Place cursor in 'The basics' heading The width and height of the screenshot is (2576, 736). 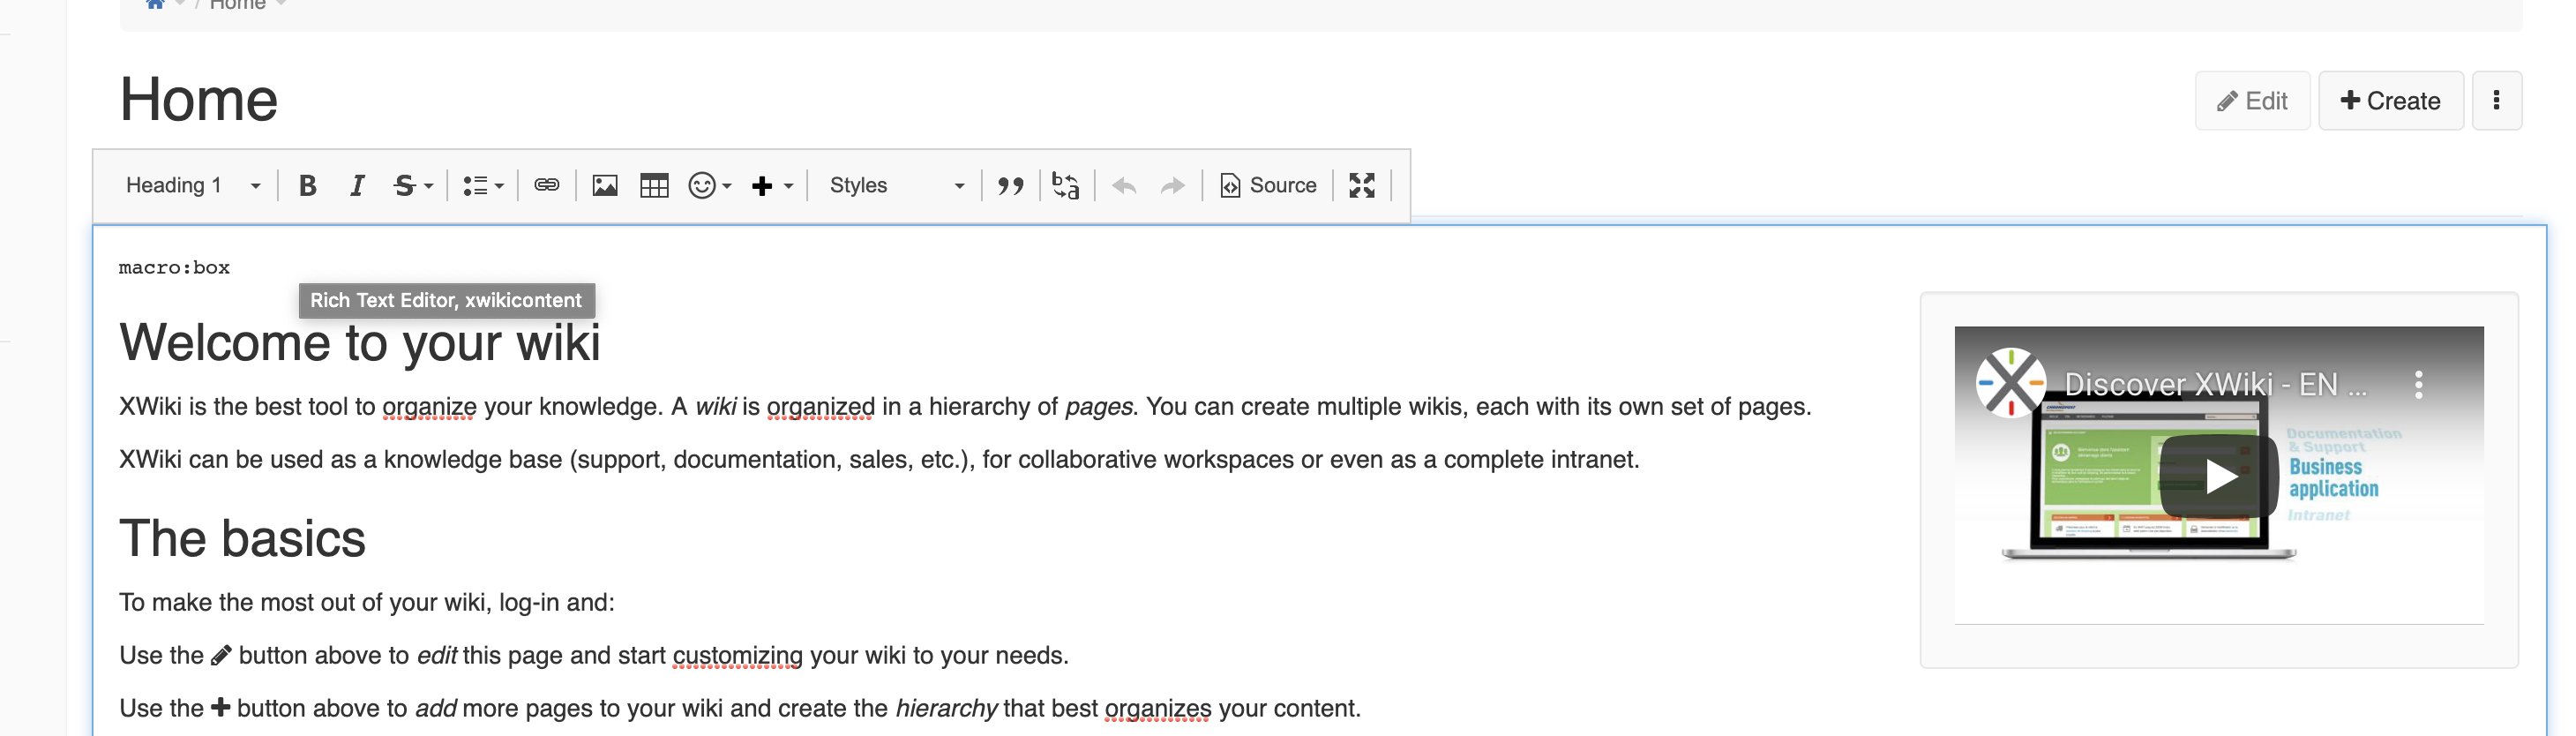[x=242, y=539]
